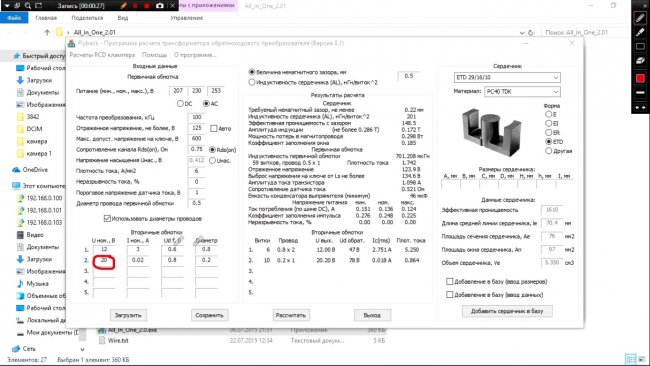
Task: Click into the second winding voltage field
Action: coord(104,260)
